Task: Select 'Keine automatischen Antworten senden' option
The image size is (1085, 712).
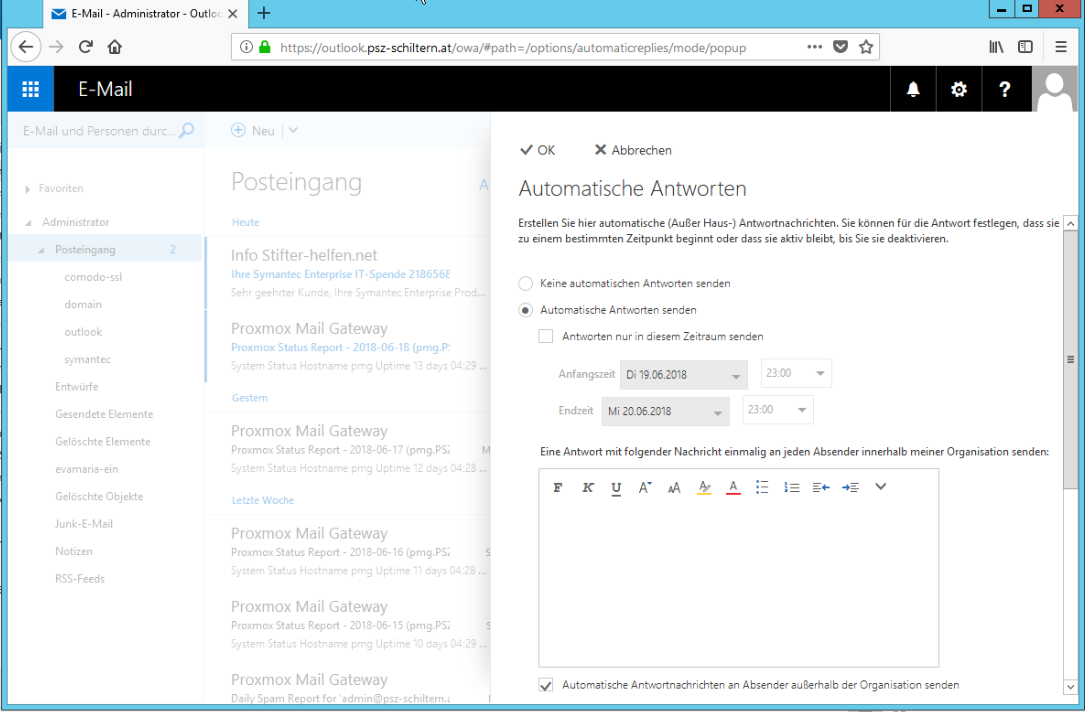Action: [526, 284]
